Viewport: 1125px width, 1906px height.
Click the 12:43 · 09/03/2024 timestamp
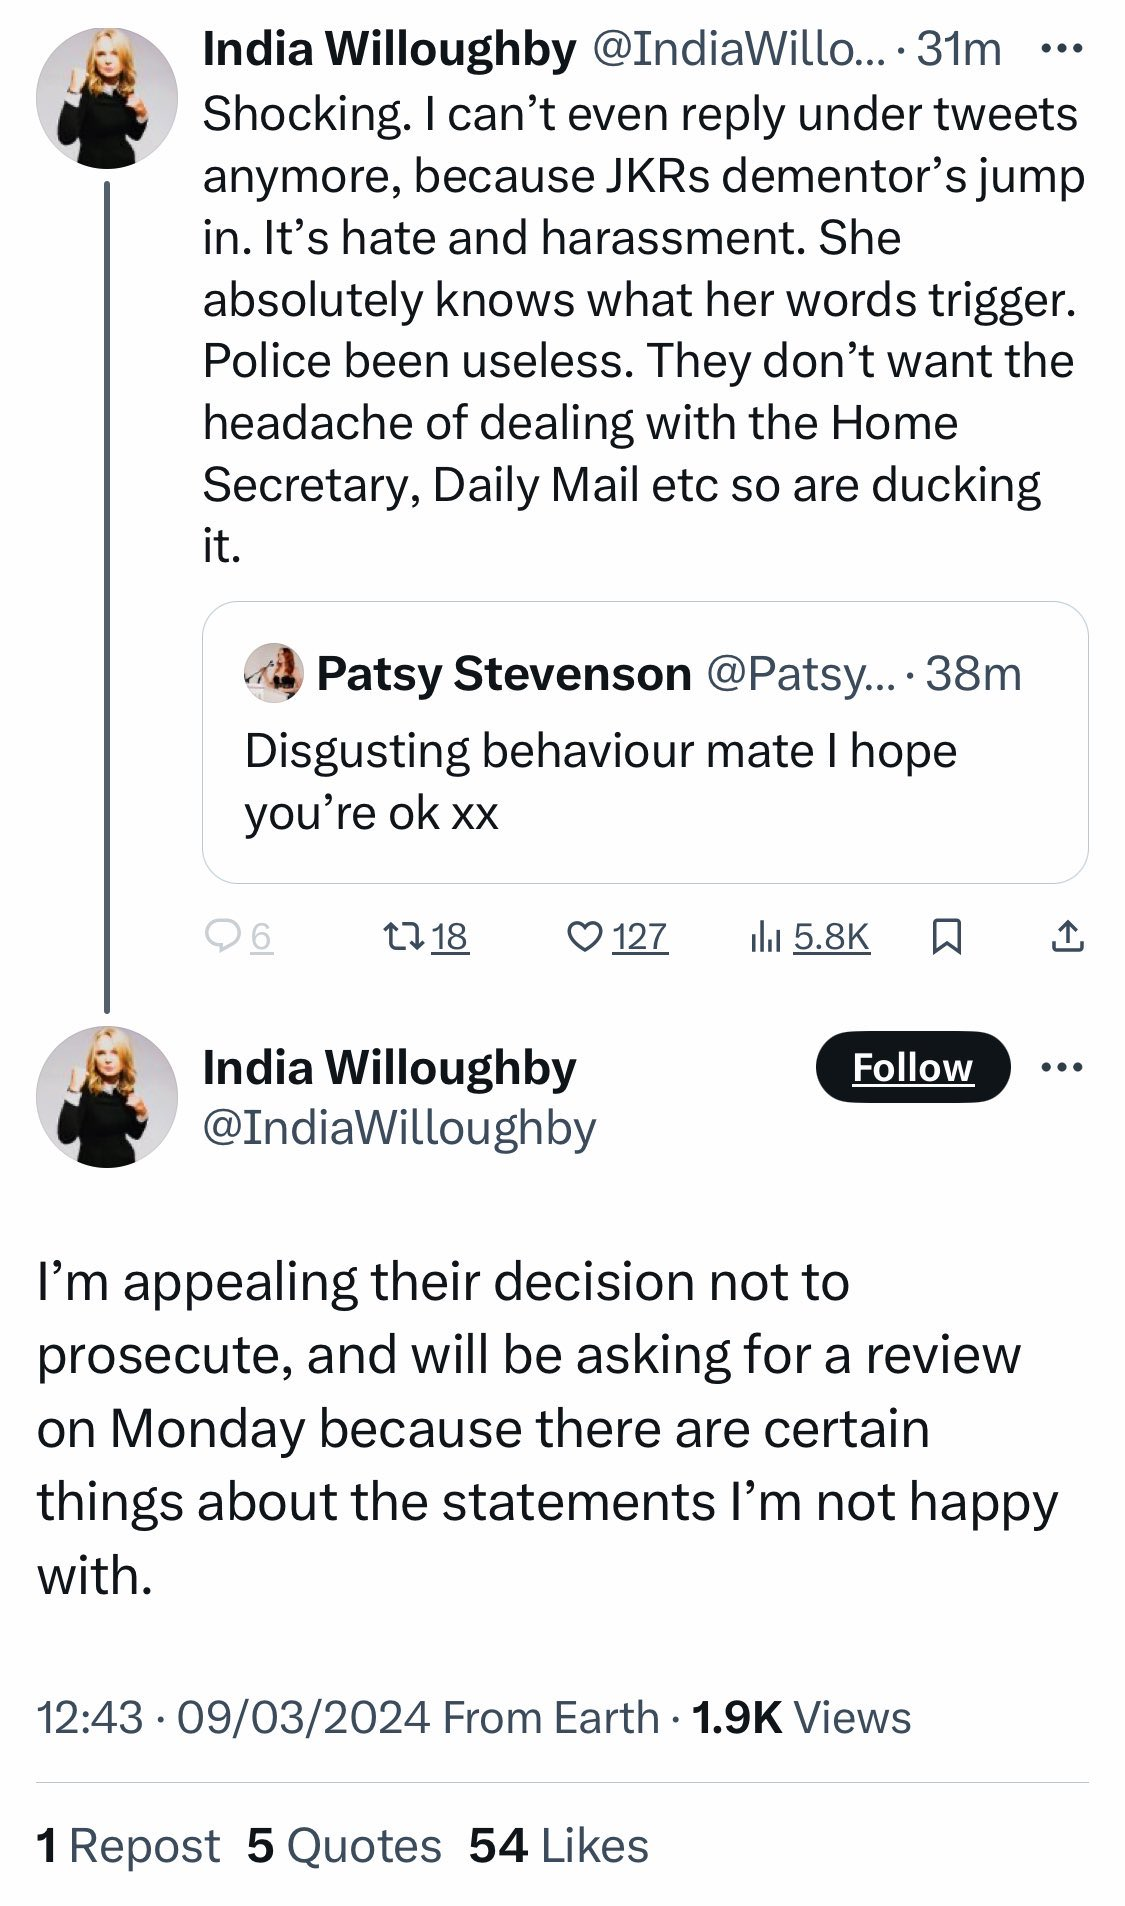point(234,1717)
